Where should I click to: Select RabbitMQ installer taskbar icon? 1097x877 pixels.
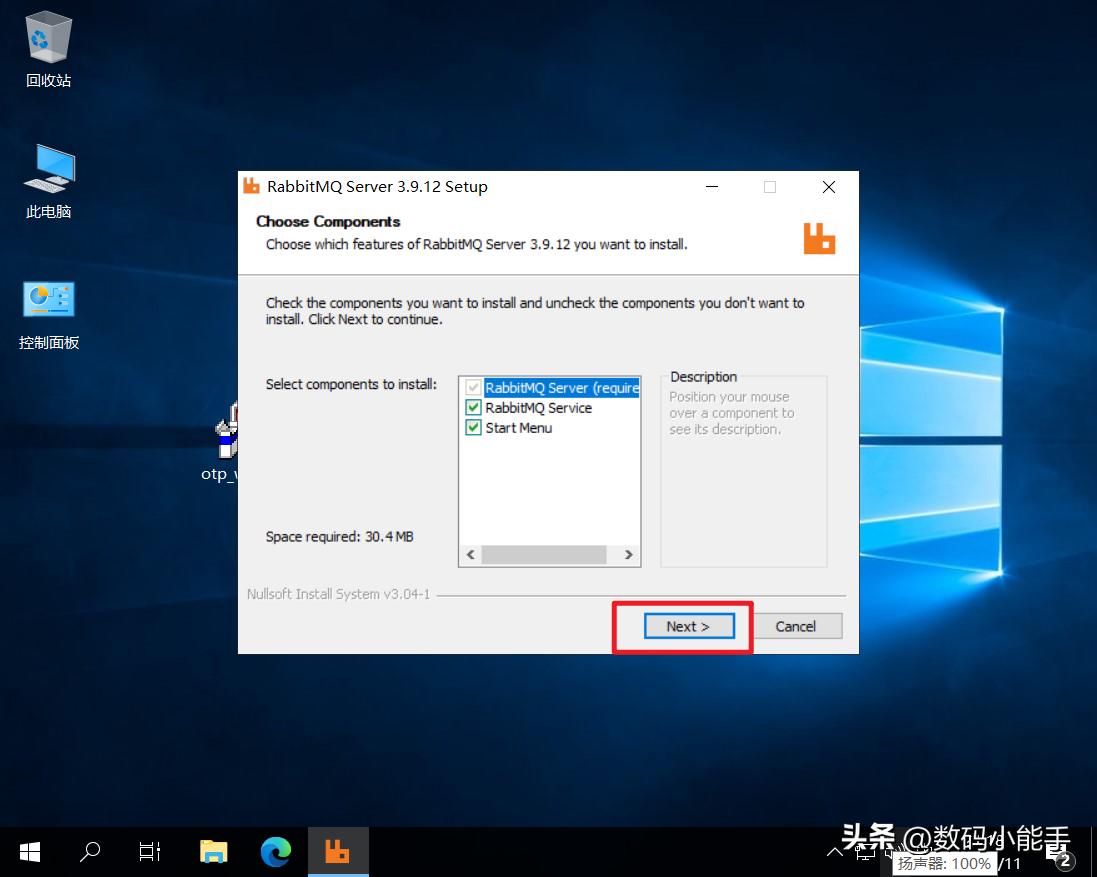pos(338,851)
